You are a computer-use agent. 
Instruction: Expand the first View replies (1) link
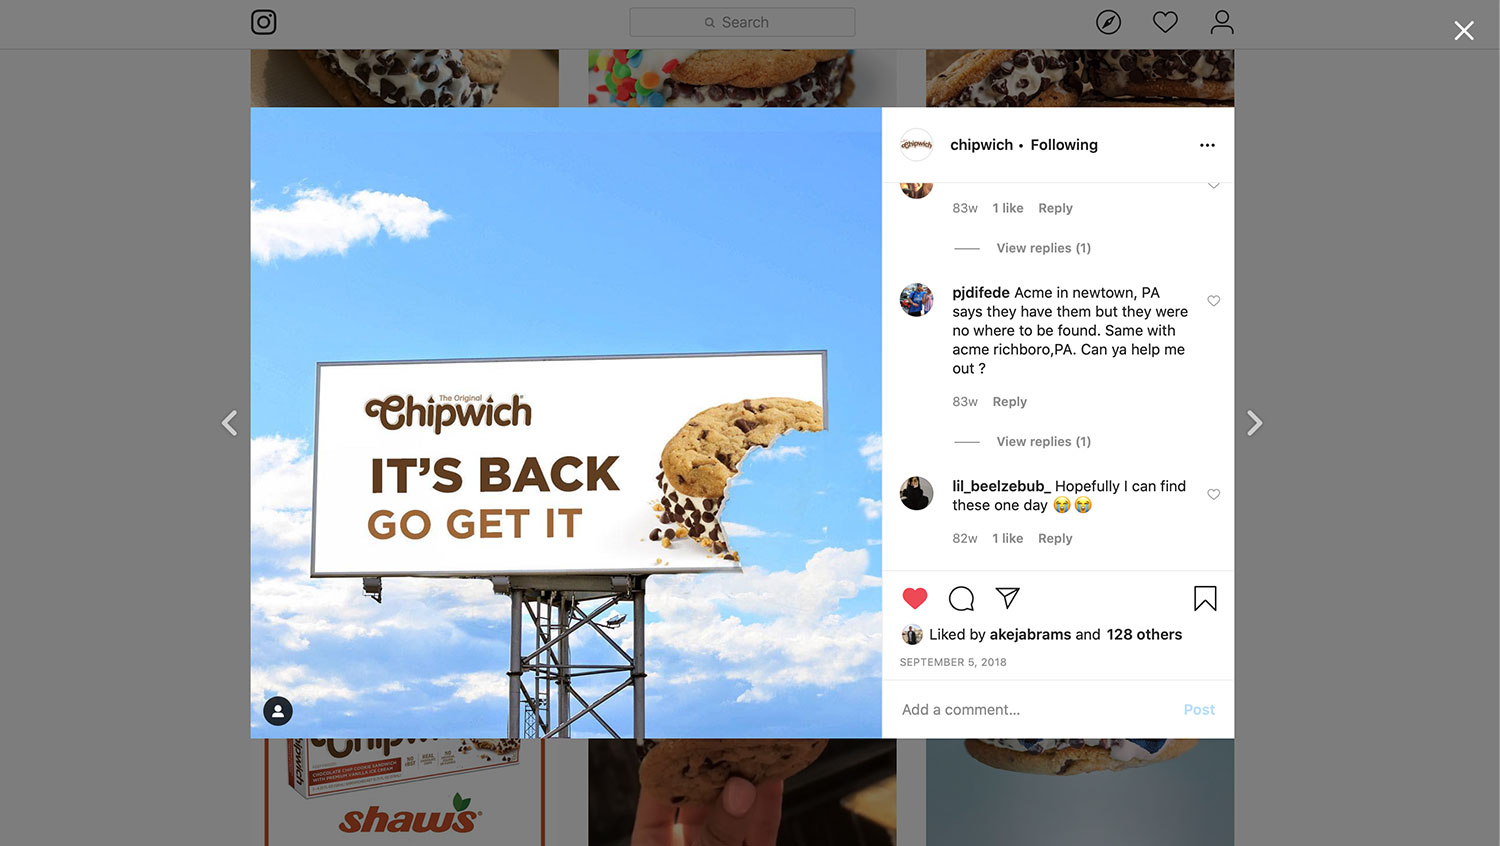click(1043, 248)
